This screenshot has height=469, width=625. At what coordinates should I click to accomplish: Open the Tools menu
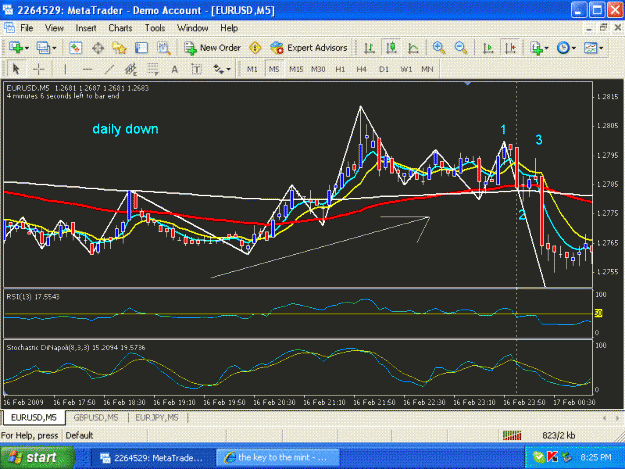(155, 28)
